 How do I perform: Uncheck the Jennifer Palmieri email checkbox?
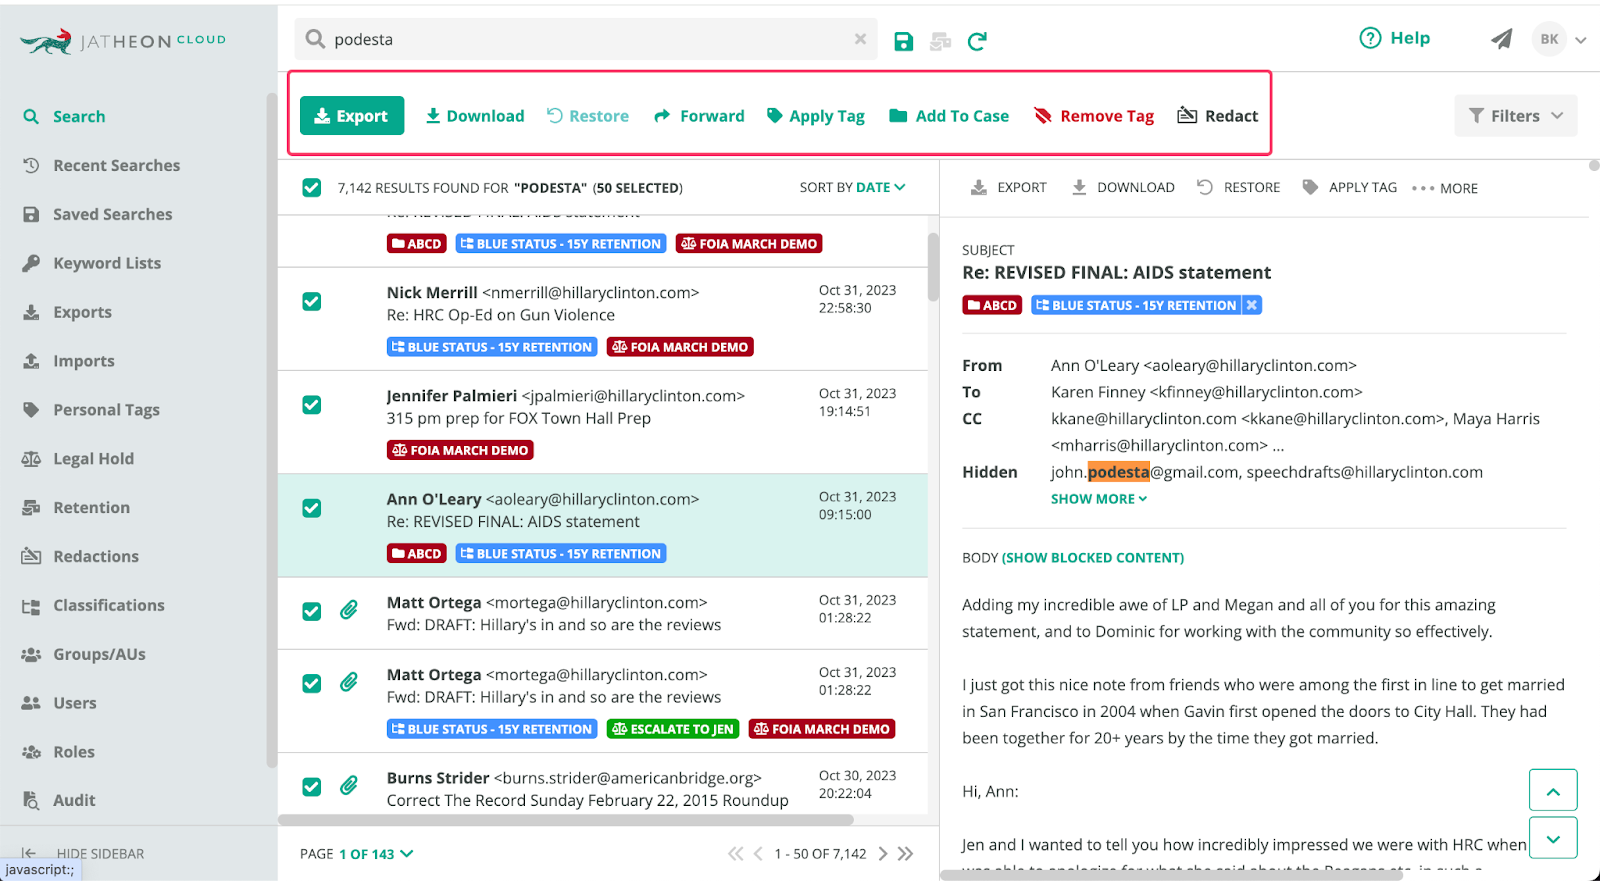[312, 405]
